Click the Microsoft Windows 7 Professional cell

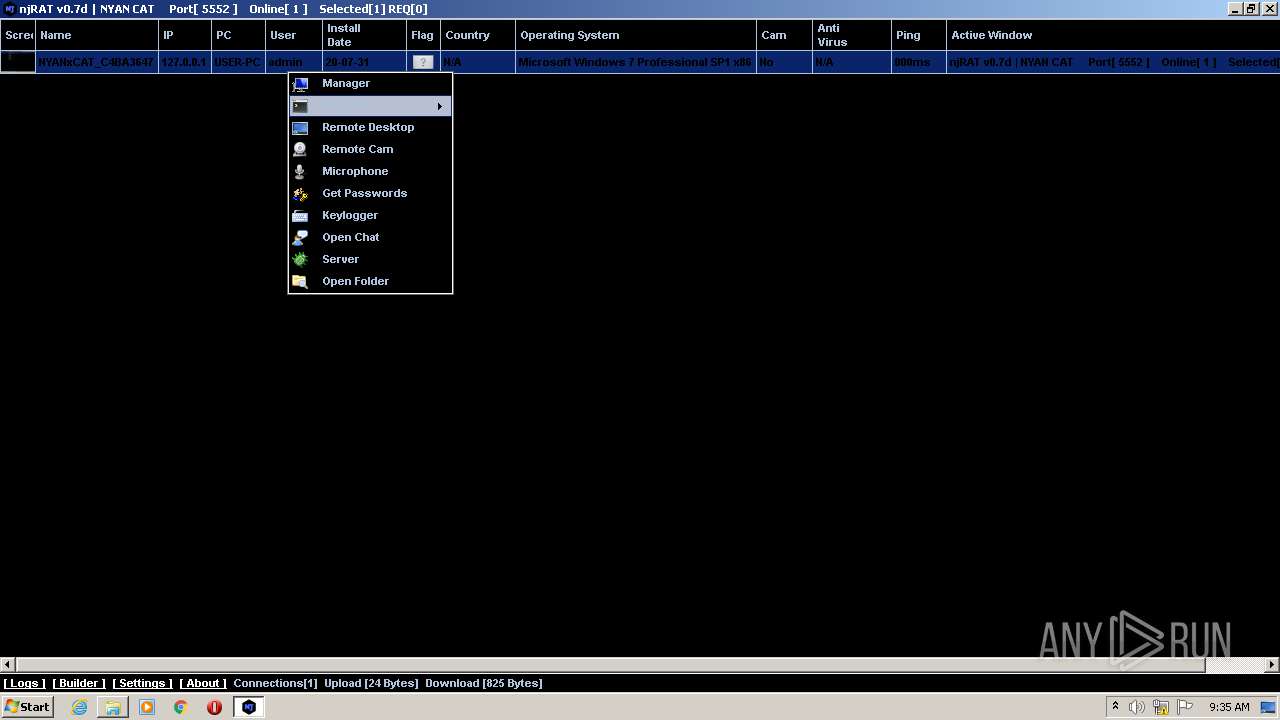click(x=636, y=62)
